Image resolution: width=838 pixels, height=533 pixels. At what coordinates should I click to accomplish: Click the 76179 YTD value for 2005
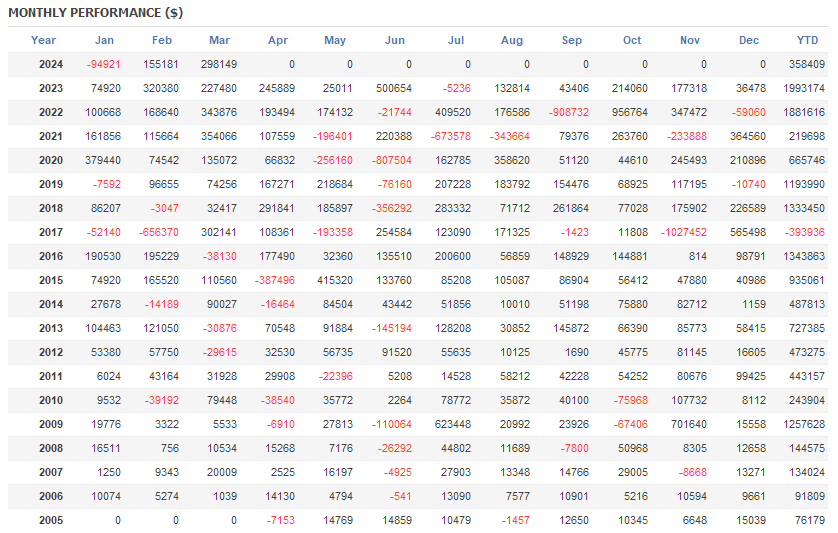click(x=810, y=520)
